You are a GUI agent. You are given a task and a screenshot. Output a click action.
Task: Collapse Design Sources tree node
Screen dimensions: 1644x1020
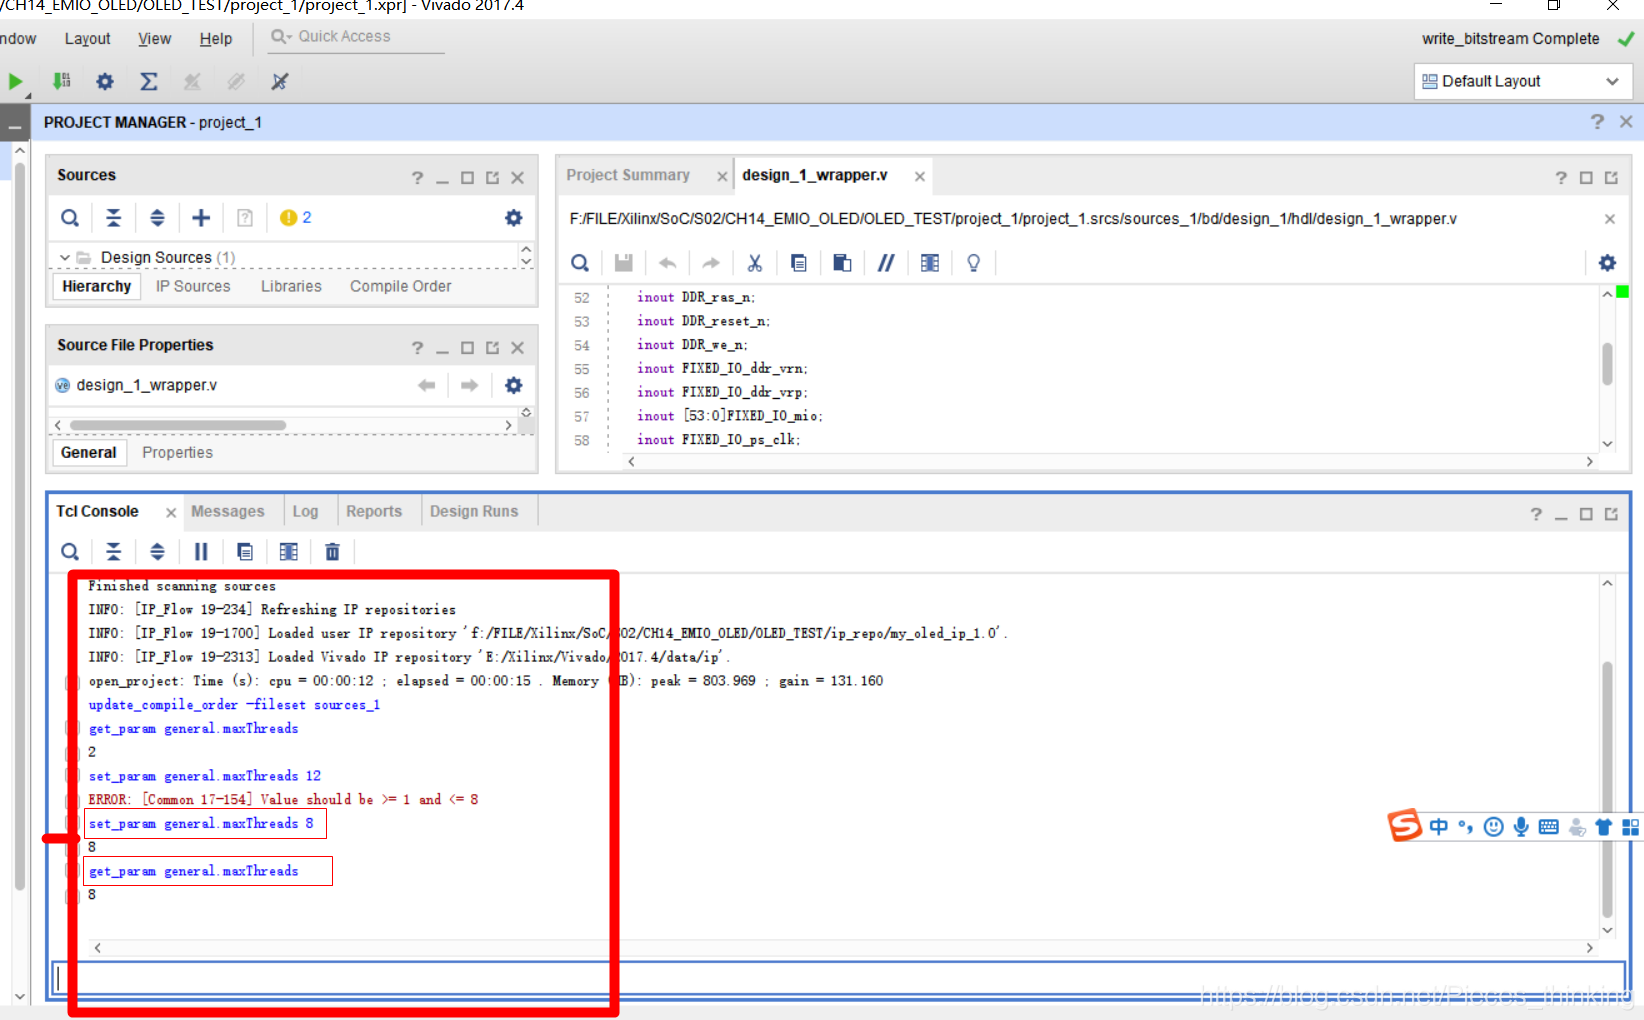[64, 258]
